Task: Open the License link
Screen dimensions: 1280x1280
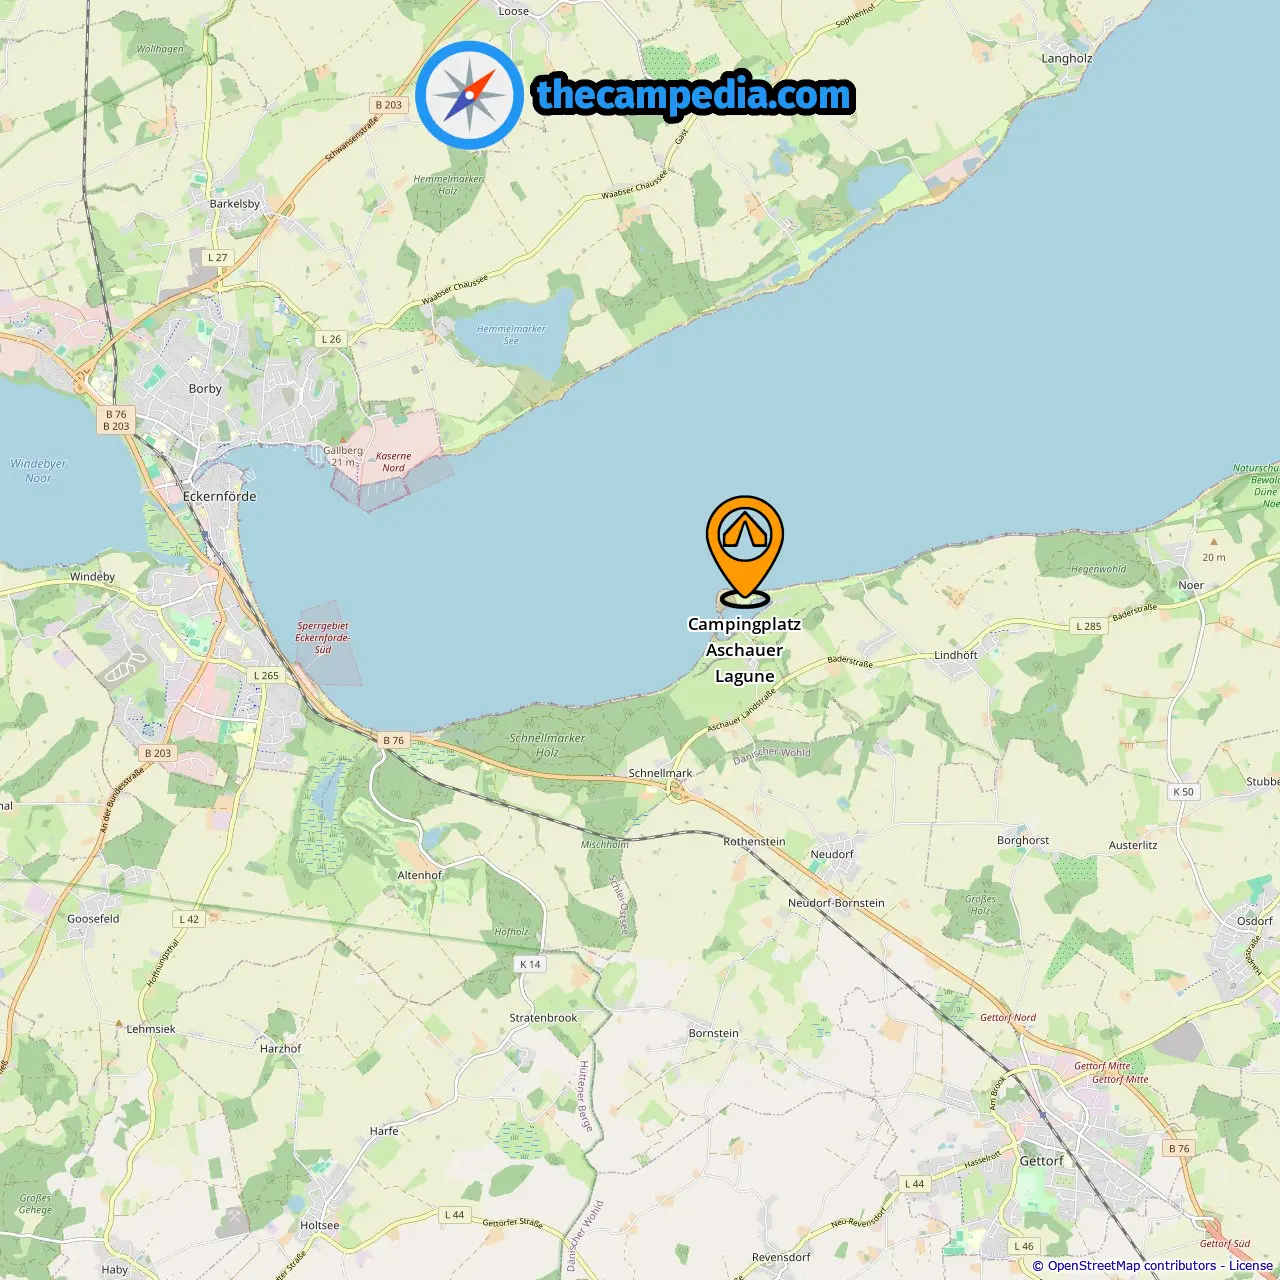Action: click(1251, 1265)
